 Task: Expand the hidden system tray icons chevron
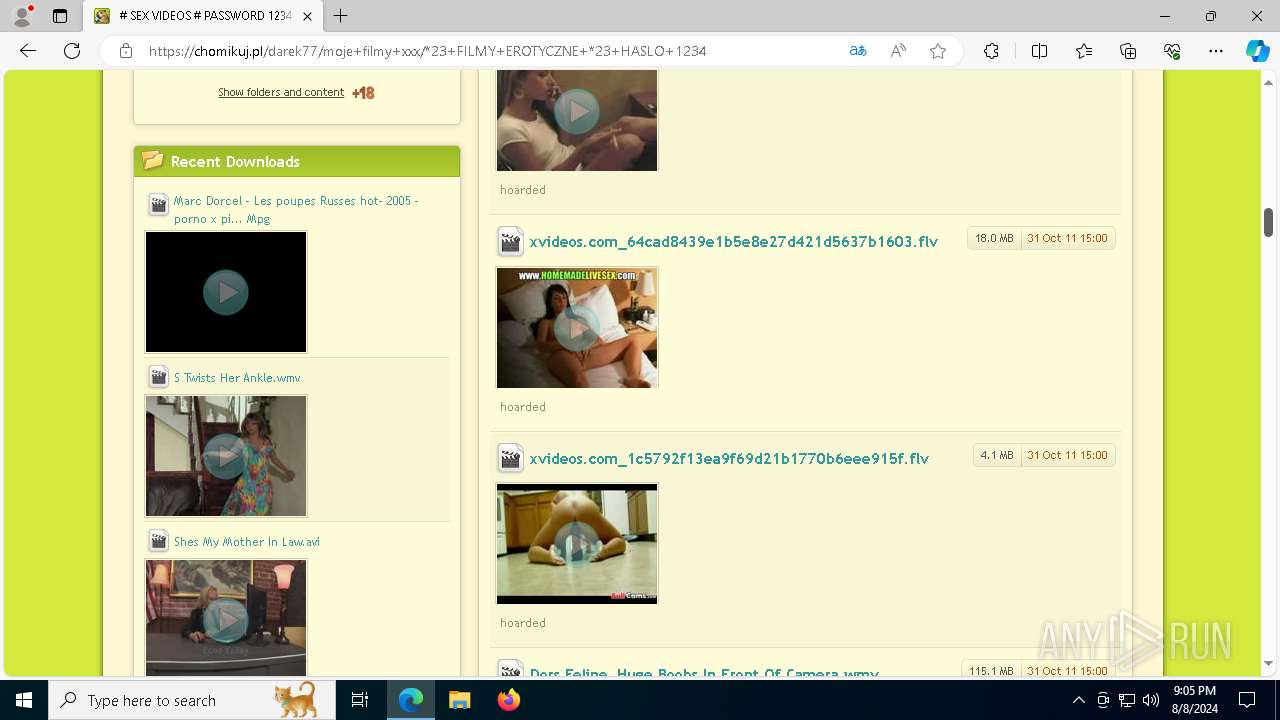coord(1078,700)
